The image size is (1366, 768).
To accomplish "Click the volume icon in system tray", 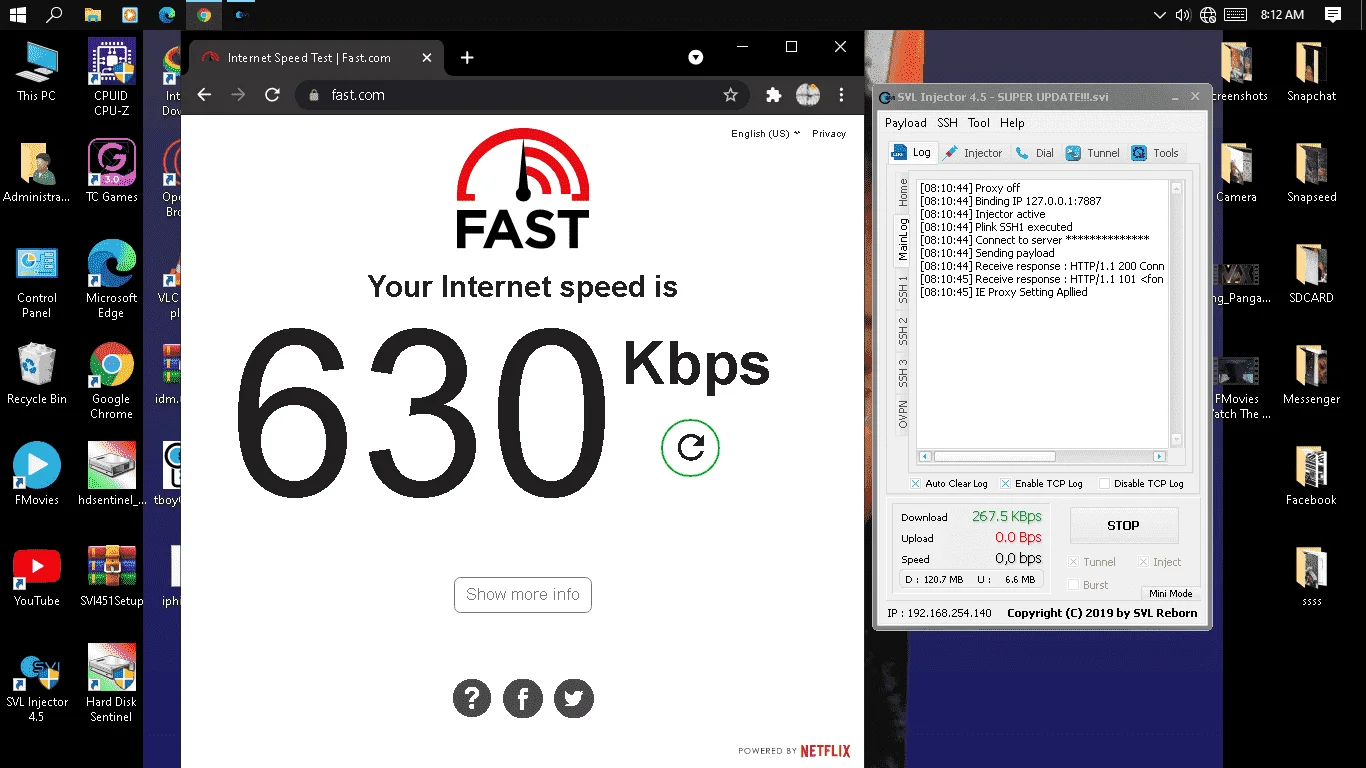I will click(x=1183, y=15).
